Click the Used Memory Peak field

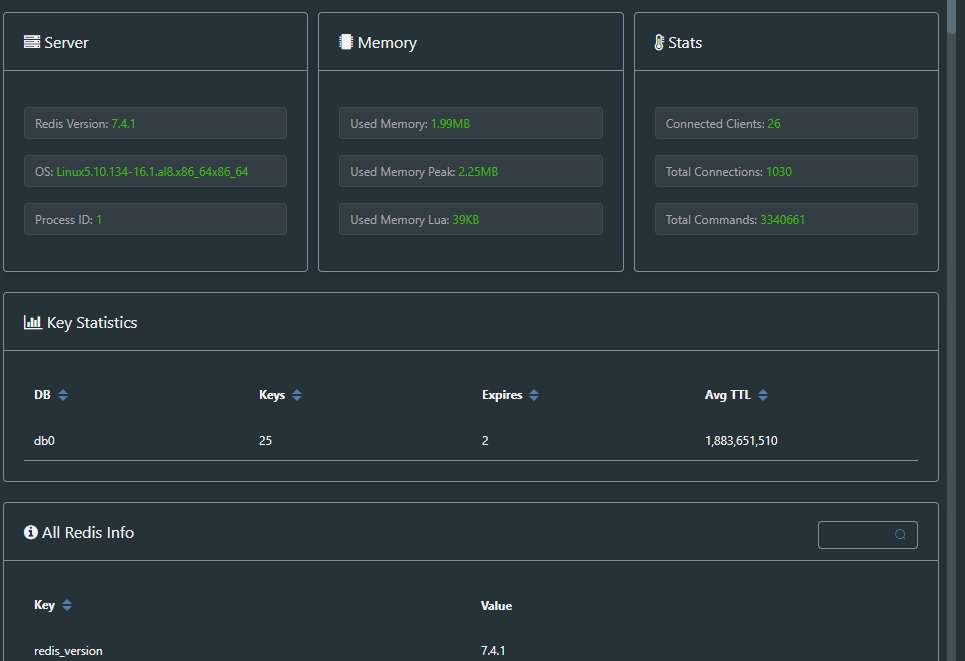point(470,172)
